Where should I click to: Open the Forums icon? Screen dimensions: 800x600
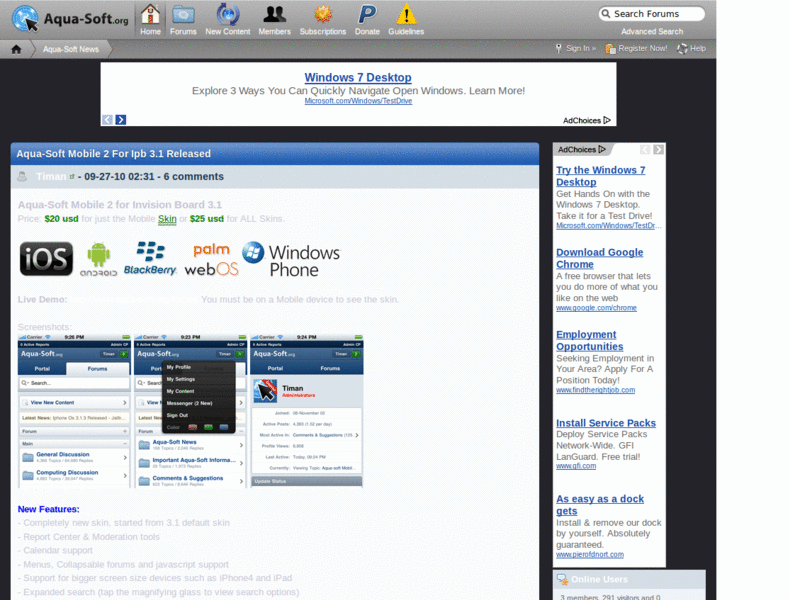point(183,14)
